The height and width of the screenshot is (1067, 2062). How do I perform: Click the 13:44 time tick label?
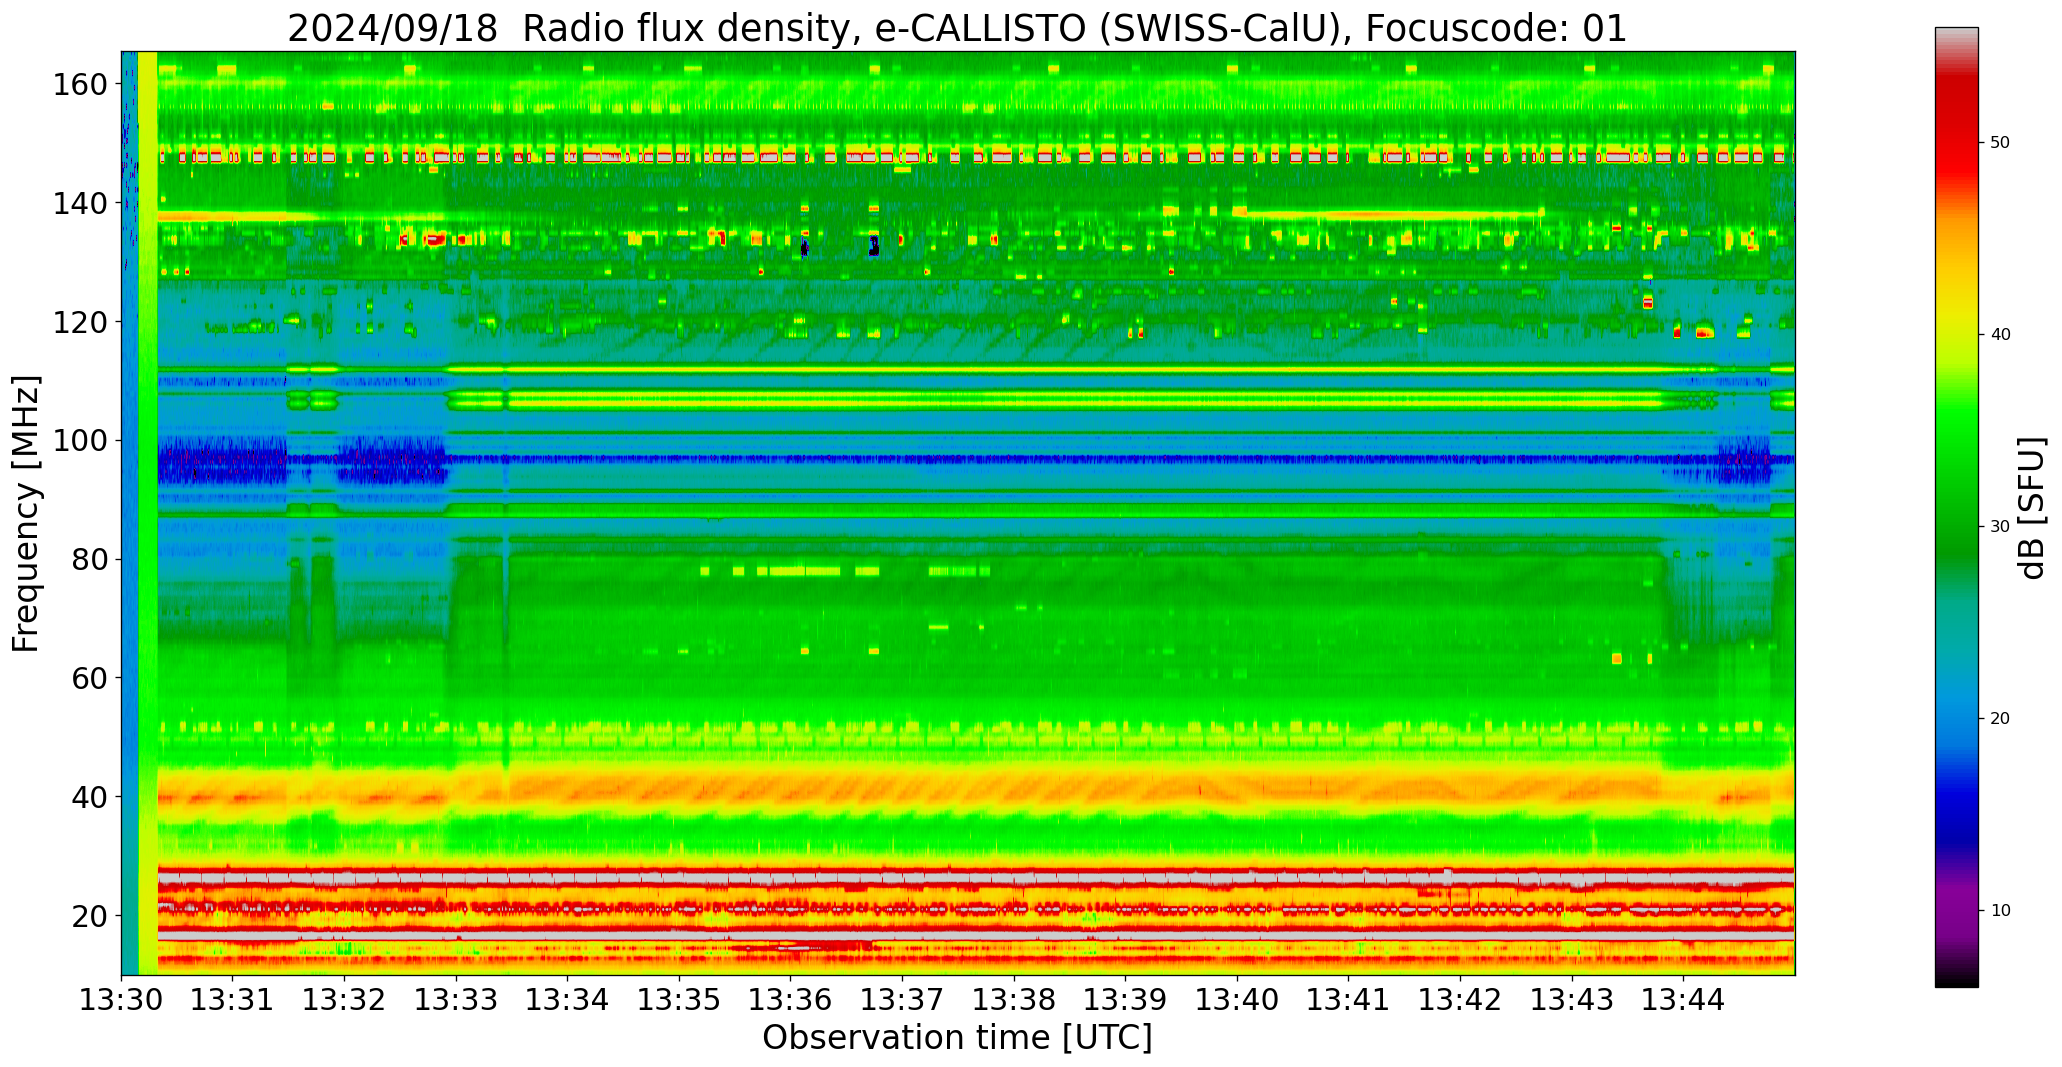[1683, 1000]
